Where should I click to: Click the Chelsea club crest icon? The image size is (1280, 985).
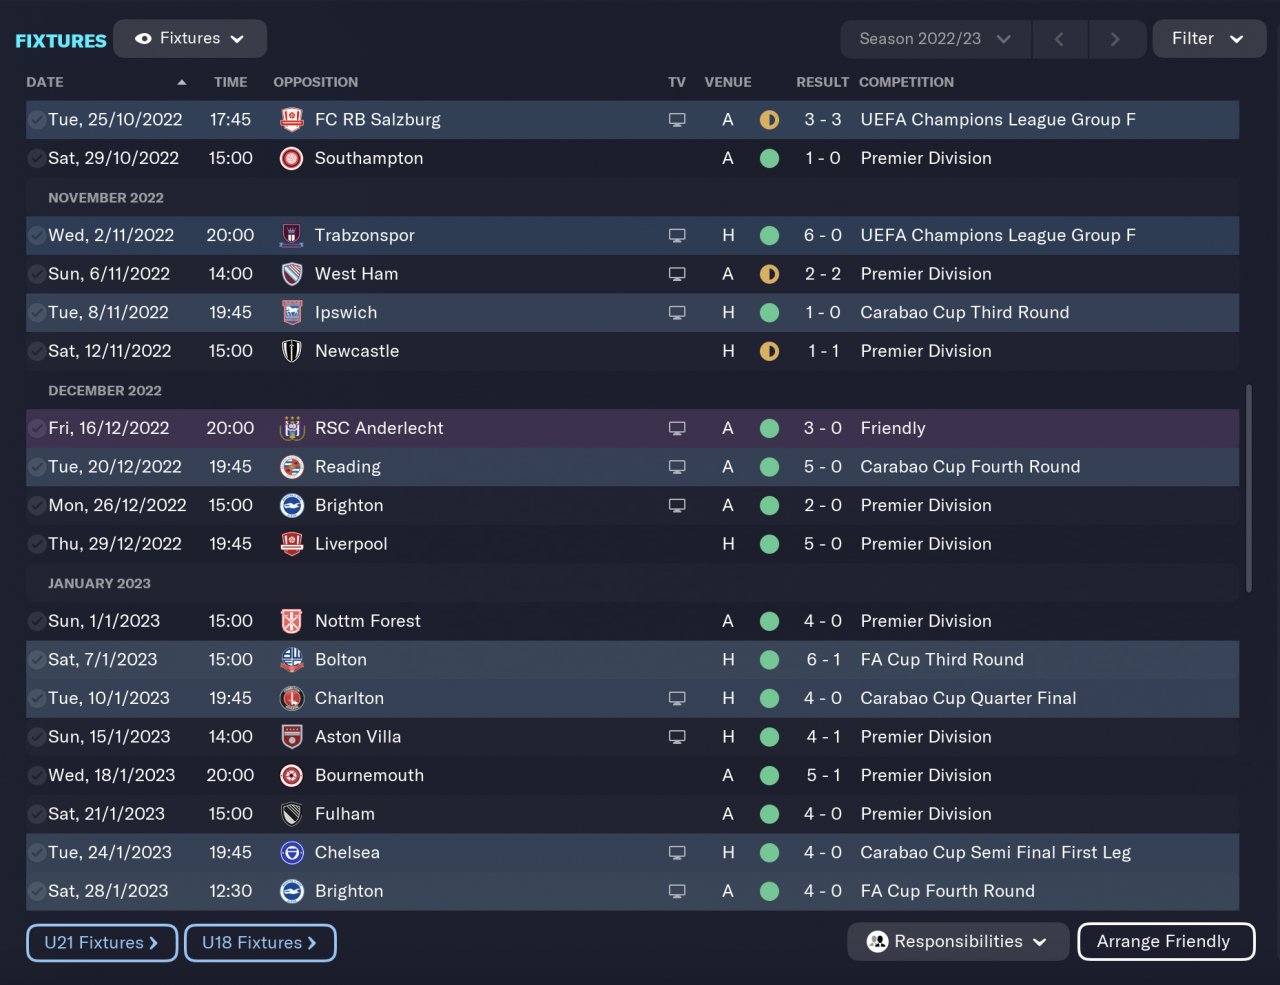(292, 853)
